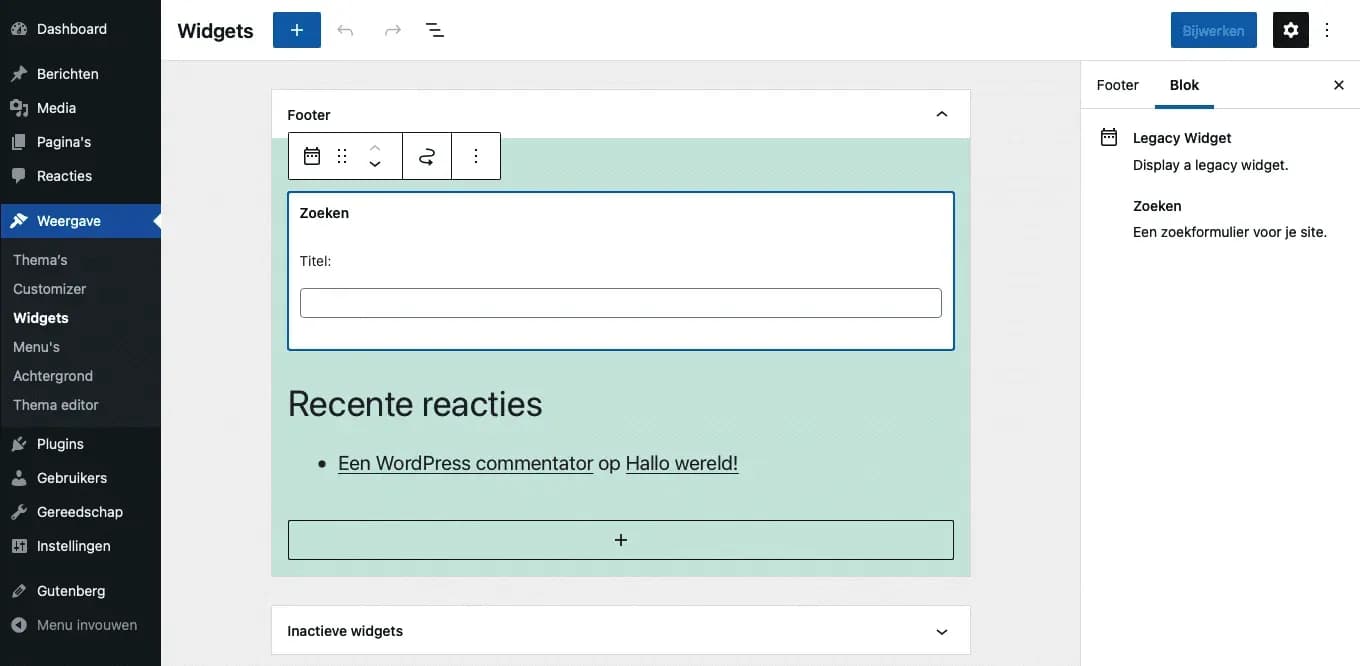Switch to the Footer tab in sidebar

(1118, 85)
